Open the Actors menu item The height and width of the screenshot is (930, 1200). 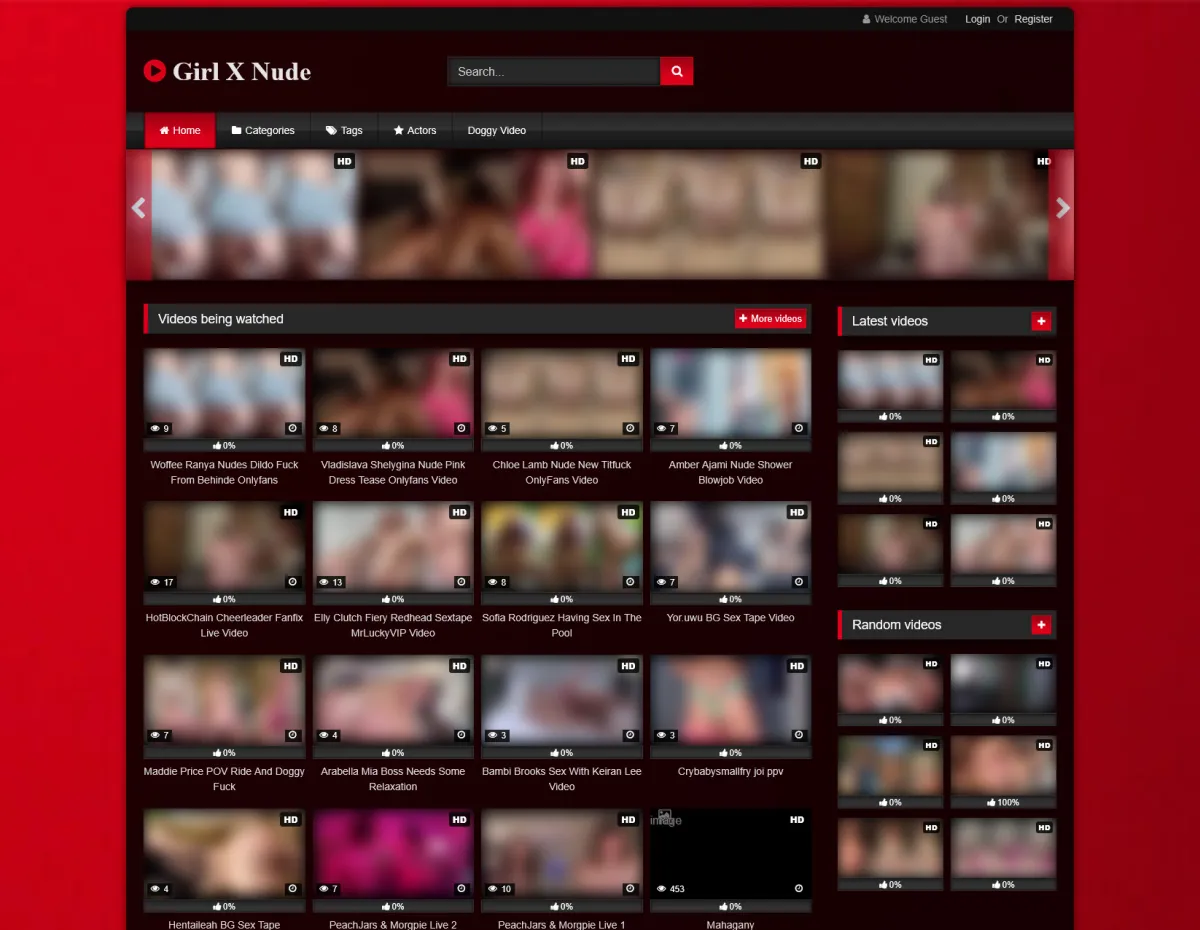pos(415,130)
